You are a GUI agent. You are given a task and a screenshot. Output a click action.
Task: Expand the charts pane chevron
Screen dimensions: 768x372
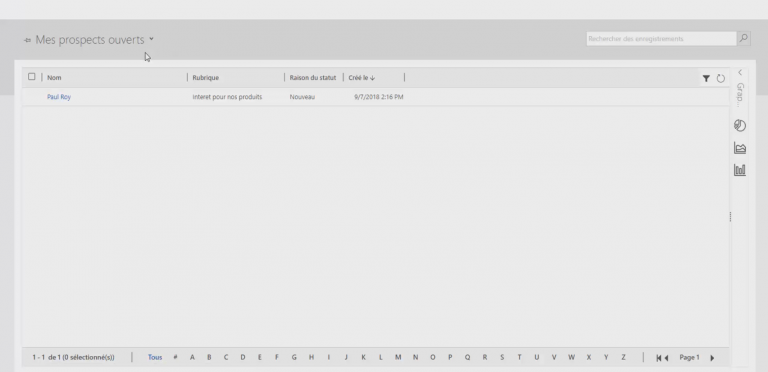coord(740,72)
